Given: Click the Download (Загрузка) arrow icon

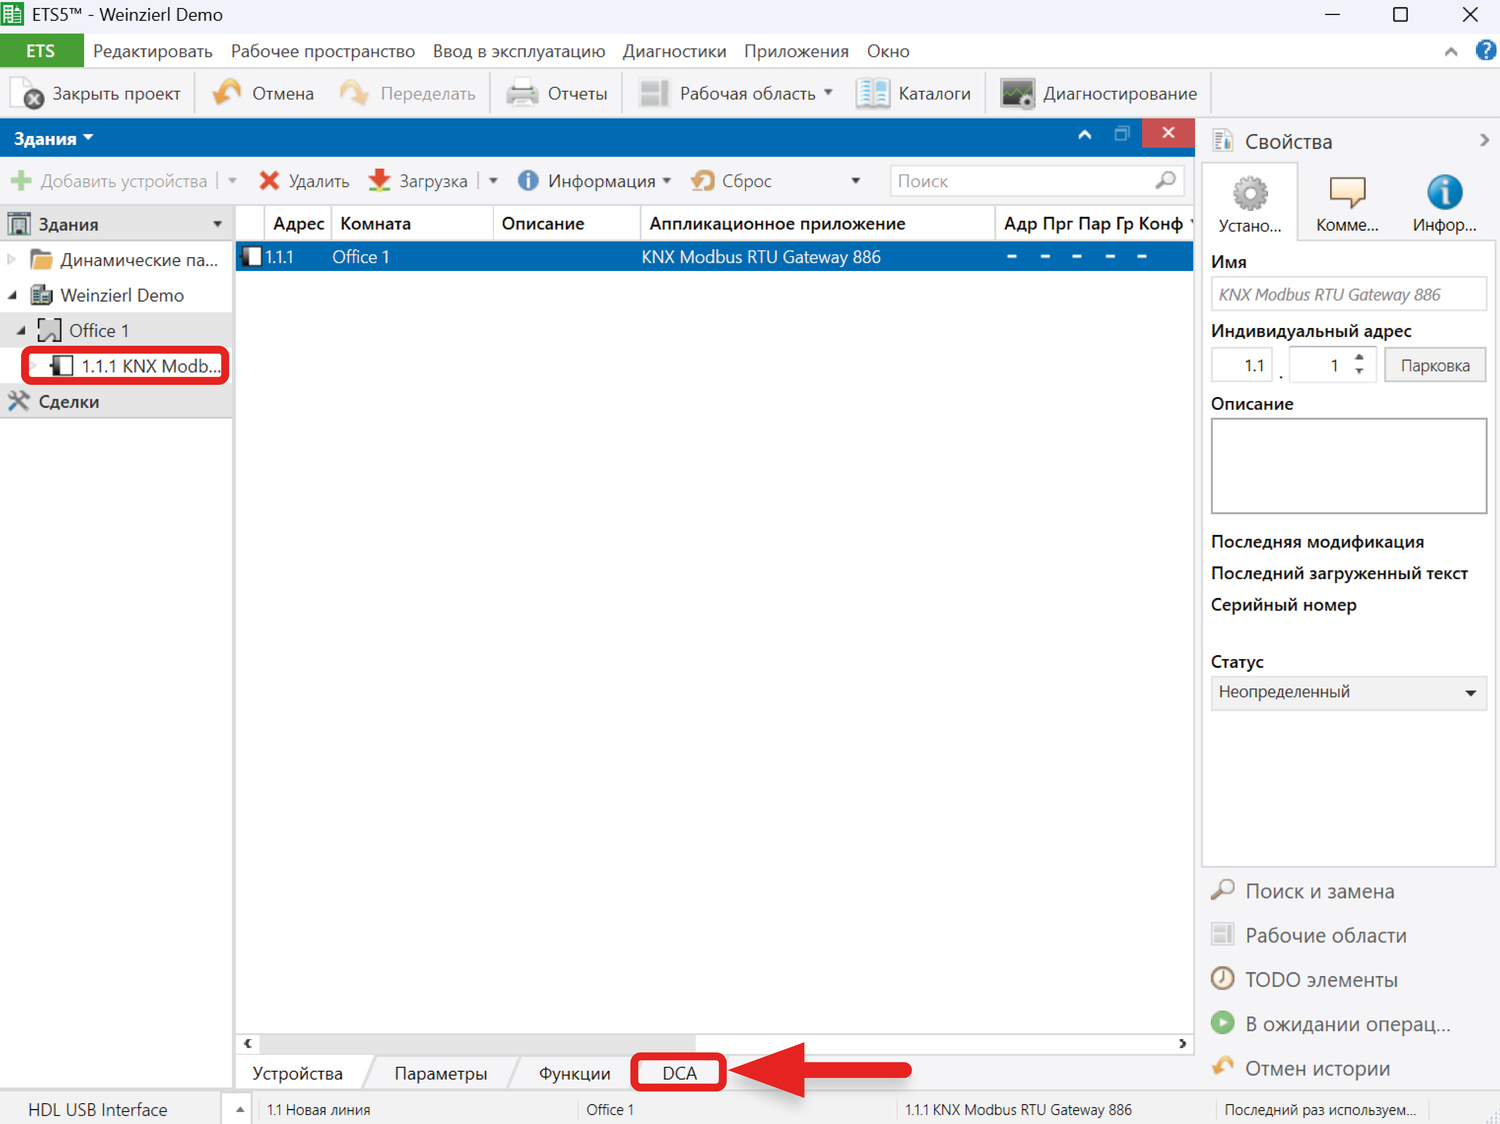Looking at the screenshot, I should coord(379,181).
